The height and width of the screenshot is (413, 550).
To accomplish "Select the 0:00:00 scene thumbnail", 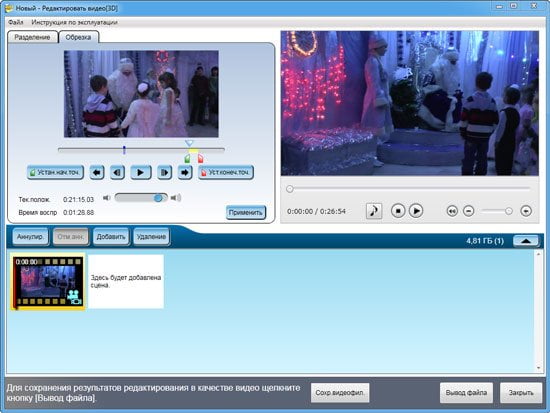I will 48,282.
